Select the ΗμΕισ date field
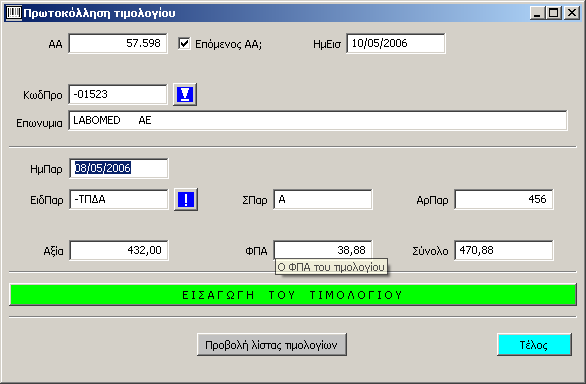Screen dimensions: 586x384 point(396,43)
